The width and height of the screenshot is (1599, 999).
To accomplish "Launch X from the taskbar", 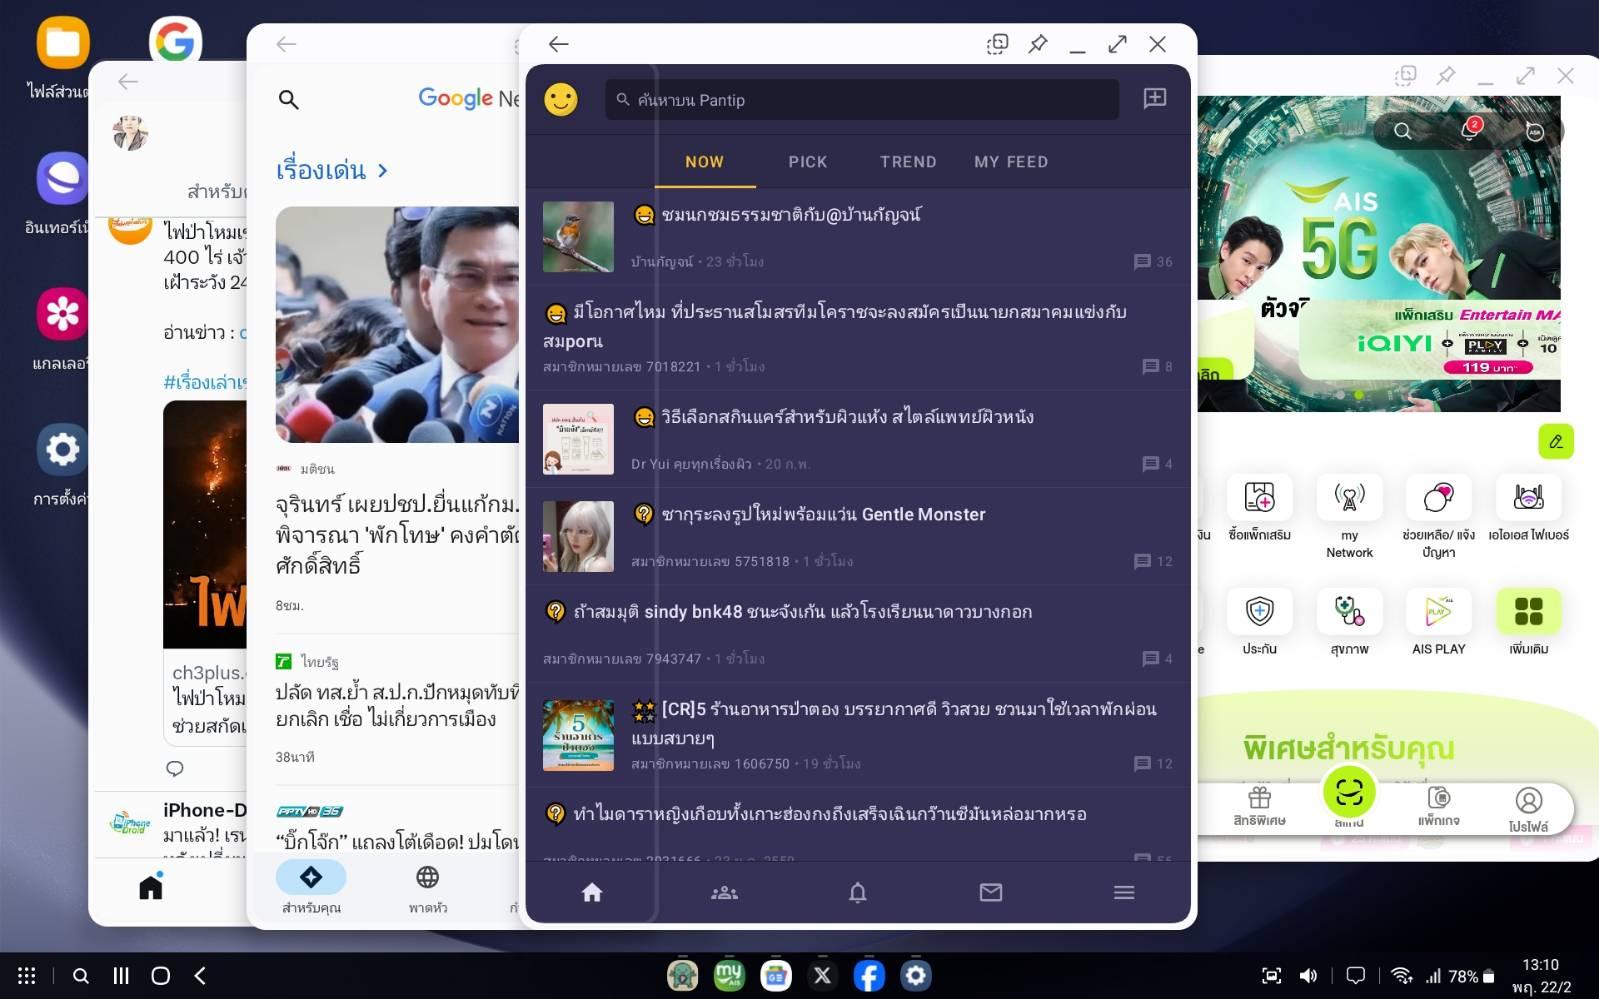I will (x=822, y=975).
